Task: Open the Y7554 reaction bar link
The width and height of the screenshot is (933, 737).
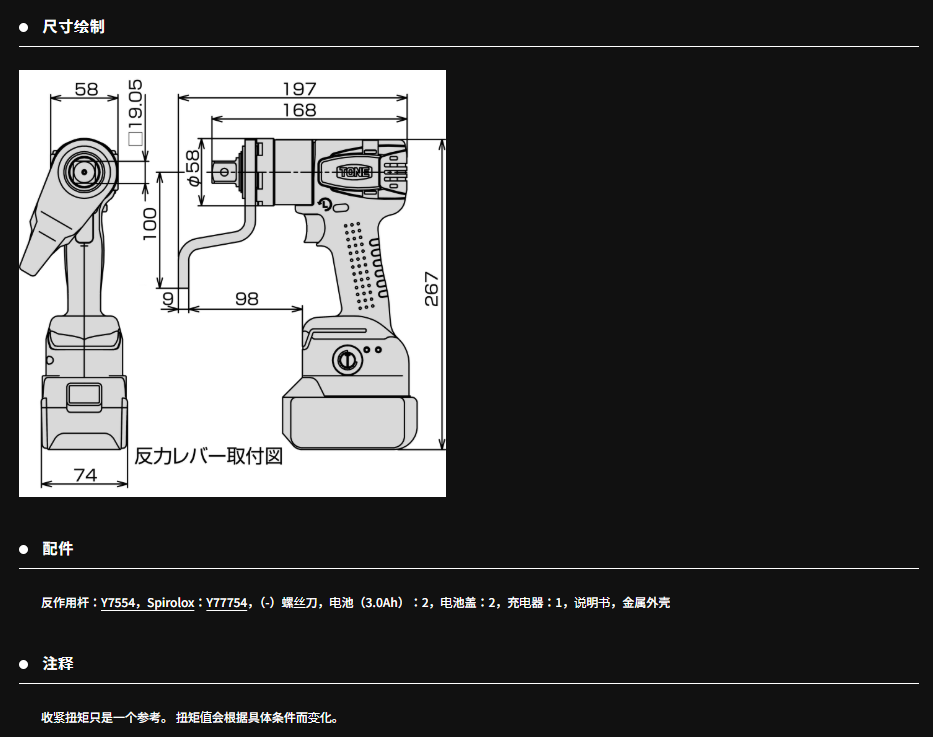Action: 118,603
